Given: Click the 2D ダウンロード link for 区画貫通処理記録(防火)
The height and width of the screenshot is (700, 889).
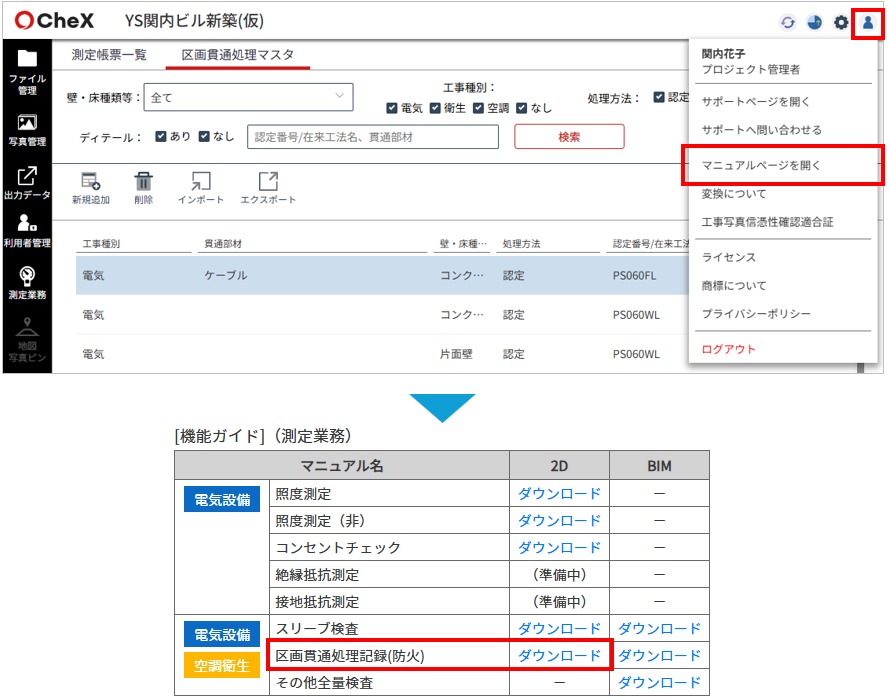Looking at the screenshot, I should 559,656.
